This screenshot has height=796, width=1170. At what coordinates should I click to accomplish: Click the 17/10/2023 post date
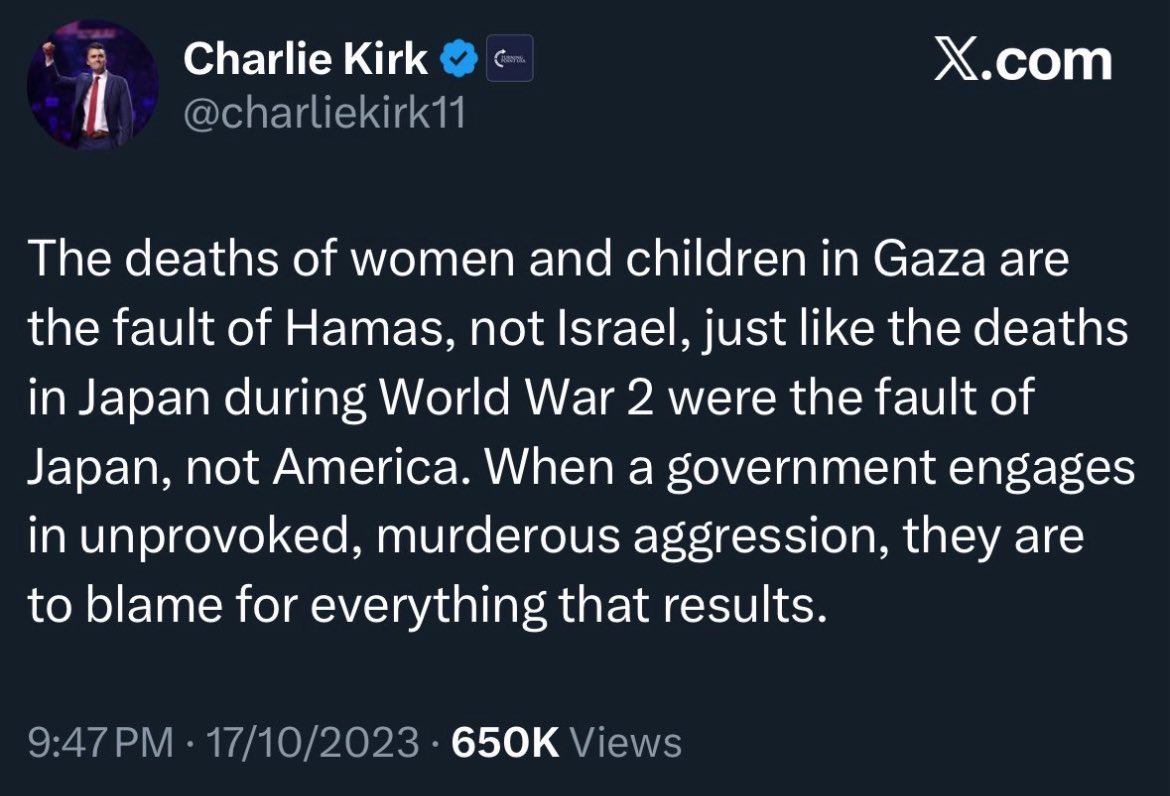(x=312, y=742)
